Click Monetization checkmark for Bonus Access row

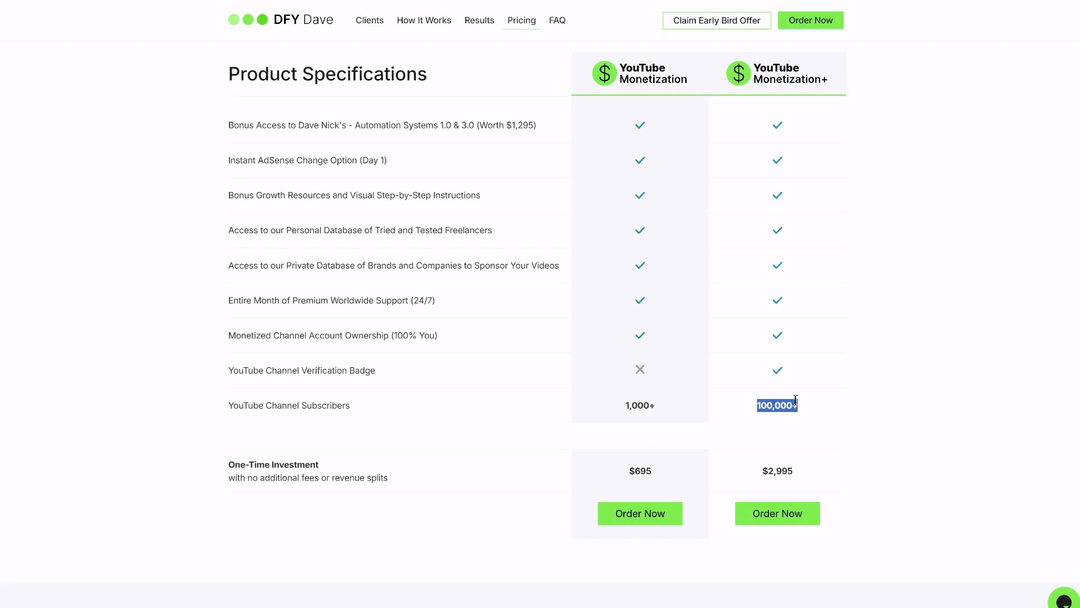[x=640, y=125]
